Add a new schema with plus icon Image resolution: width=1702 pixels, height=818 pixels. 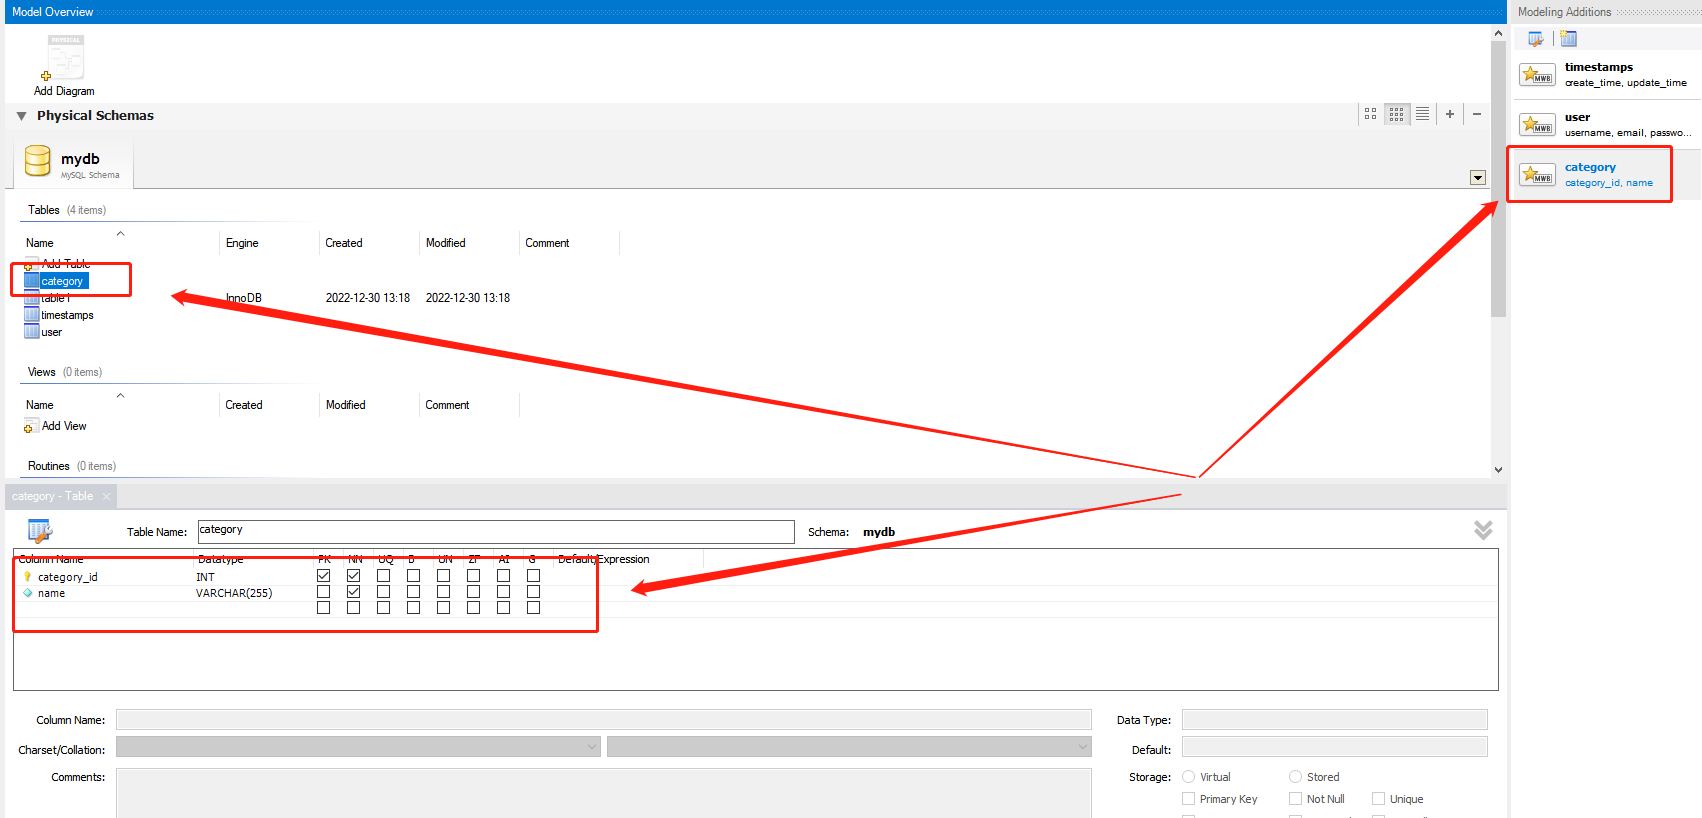pyautogui.click(x=1450, y=114)
